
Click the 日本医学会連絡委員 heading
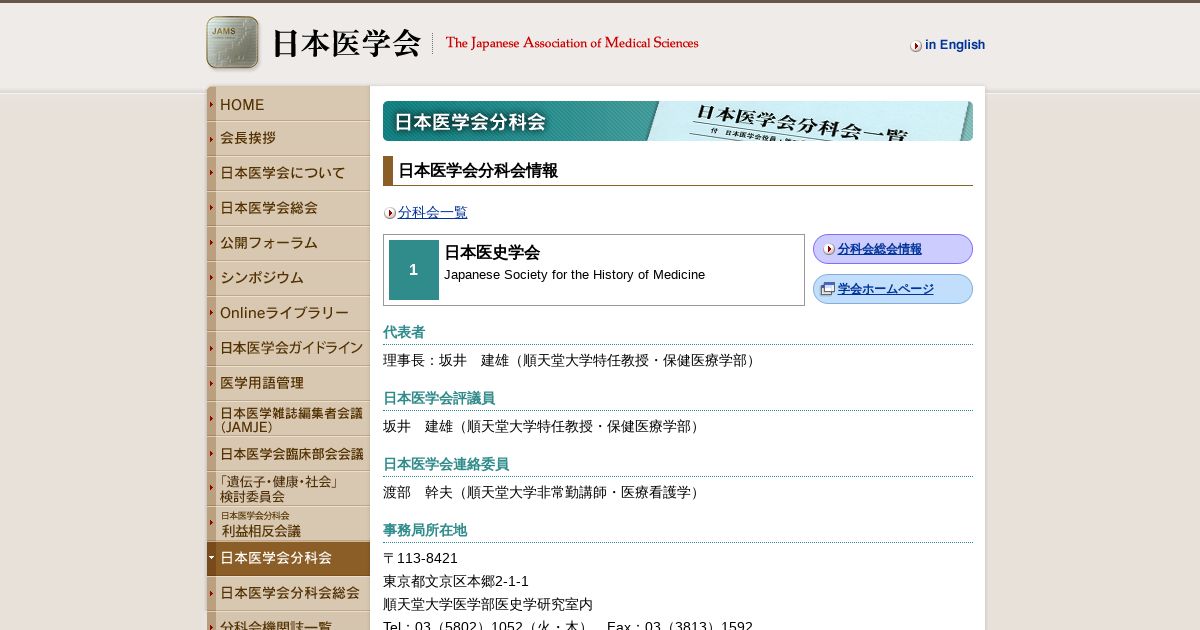pos(446,464)
